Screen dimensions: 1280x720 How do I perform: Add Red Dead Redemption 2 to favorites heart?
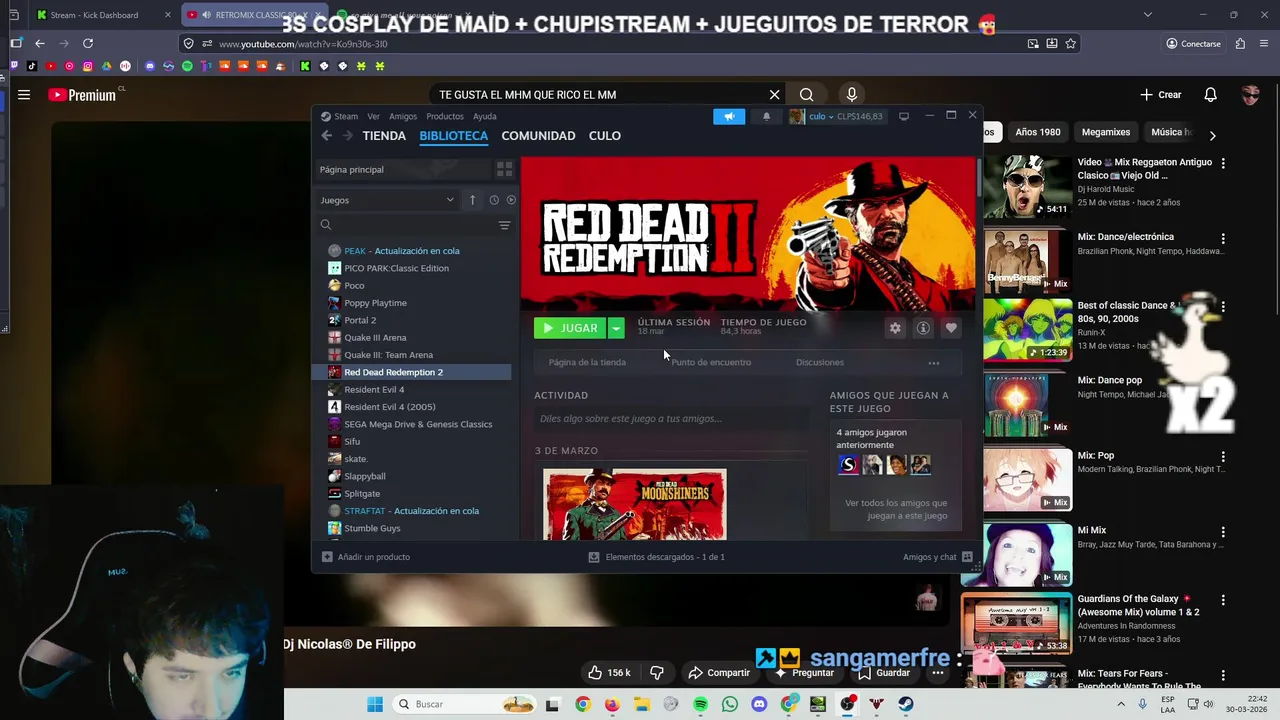point(951,328)
